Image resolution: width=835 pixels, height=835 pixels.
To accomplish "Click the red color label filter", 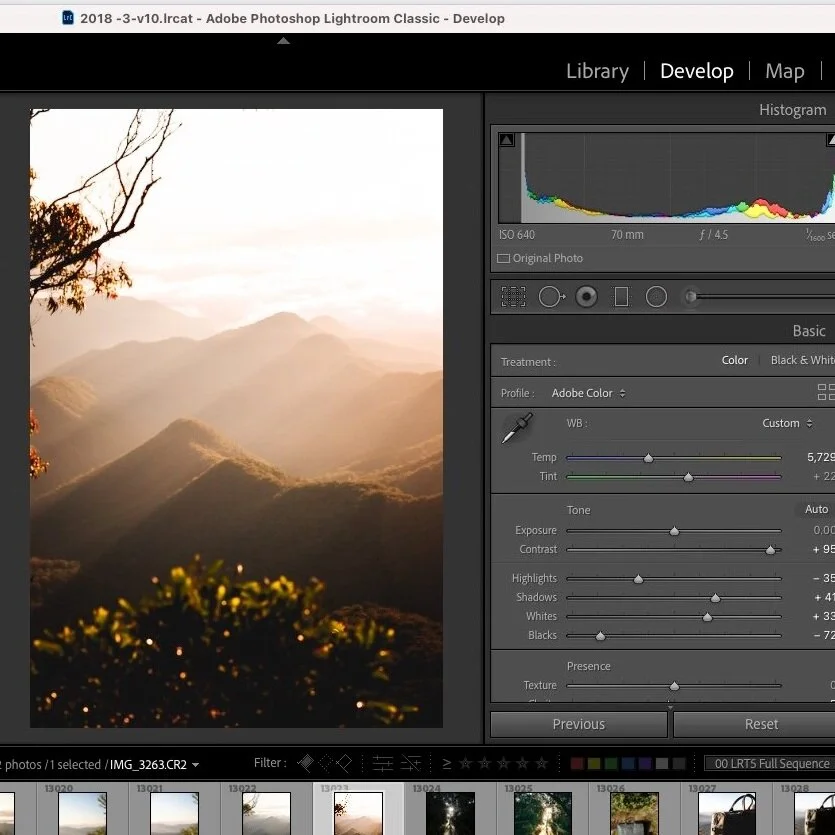I will (x=577, y=764).
